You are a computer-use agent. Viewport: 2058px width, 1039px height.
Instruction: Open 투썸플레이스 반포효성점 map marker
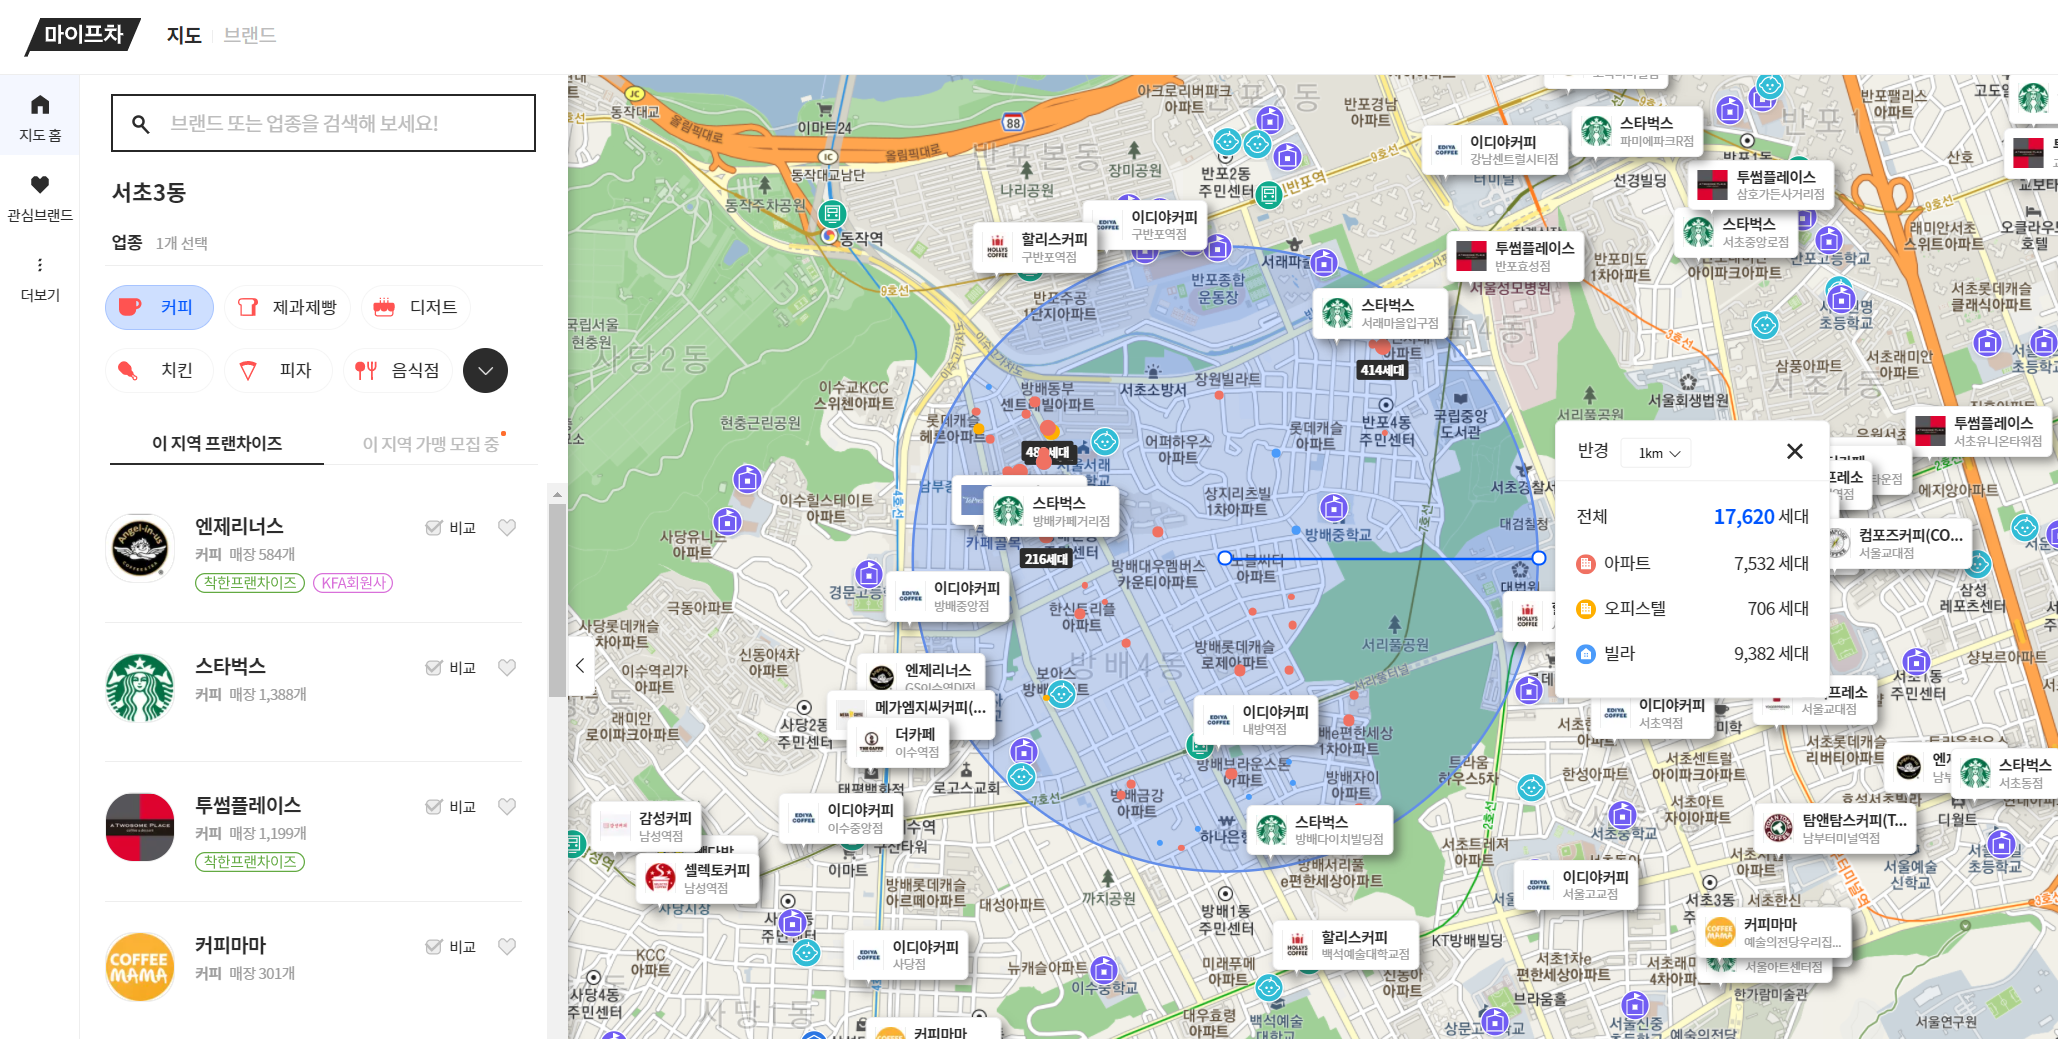(x=1515, y=256)
